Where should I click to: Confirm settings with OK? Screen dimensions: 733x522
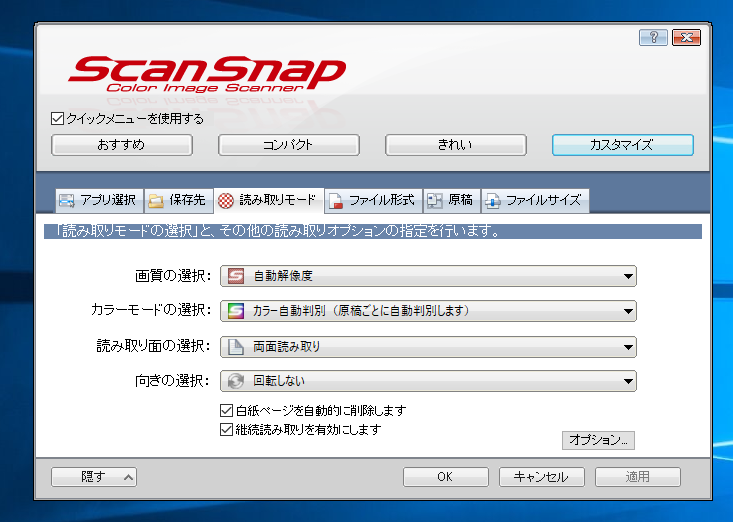(x=446, y=477)
